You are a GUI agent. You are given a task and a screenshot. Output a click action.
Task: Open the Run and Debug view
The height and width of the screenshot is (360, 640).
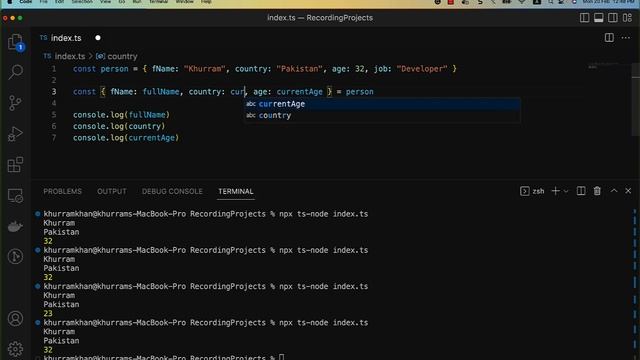pos(16,134)
